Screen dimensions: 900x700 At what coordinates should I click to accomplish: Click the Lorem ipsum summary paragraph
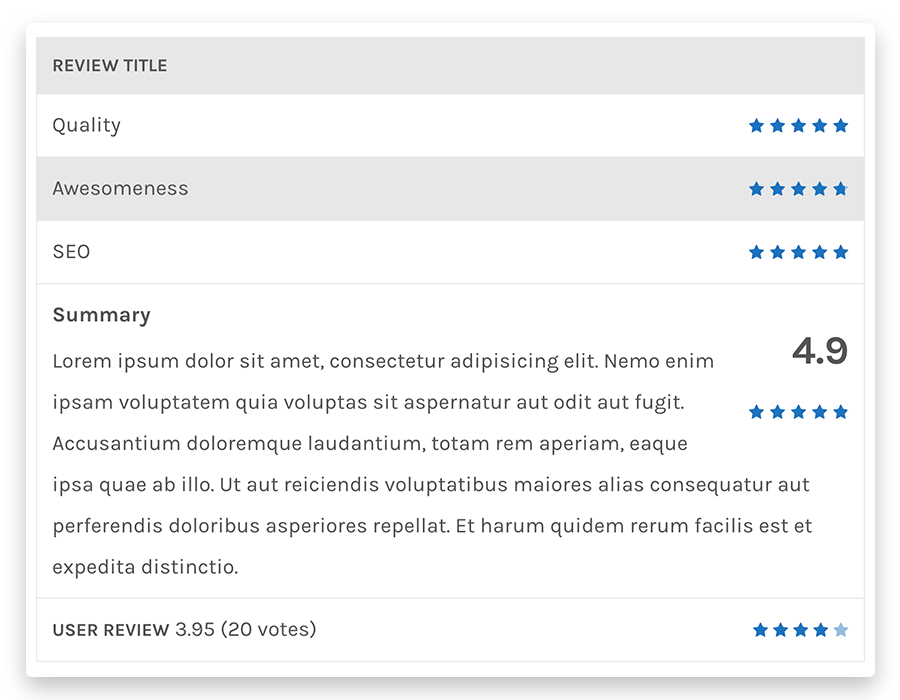point(433,464)
